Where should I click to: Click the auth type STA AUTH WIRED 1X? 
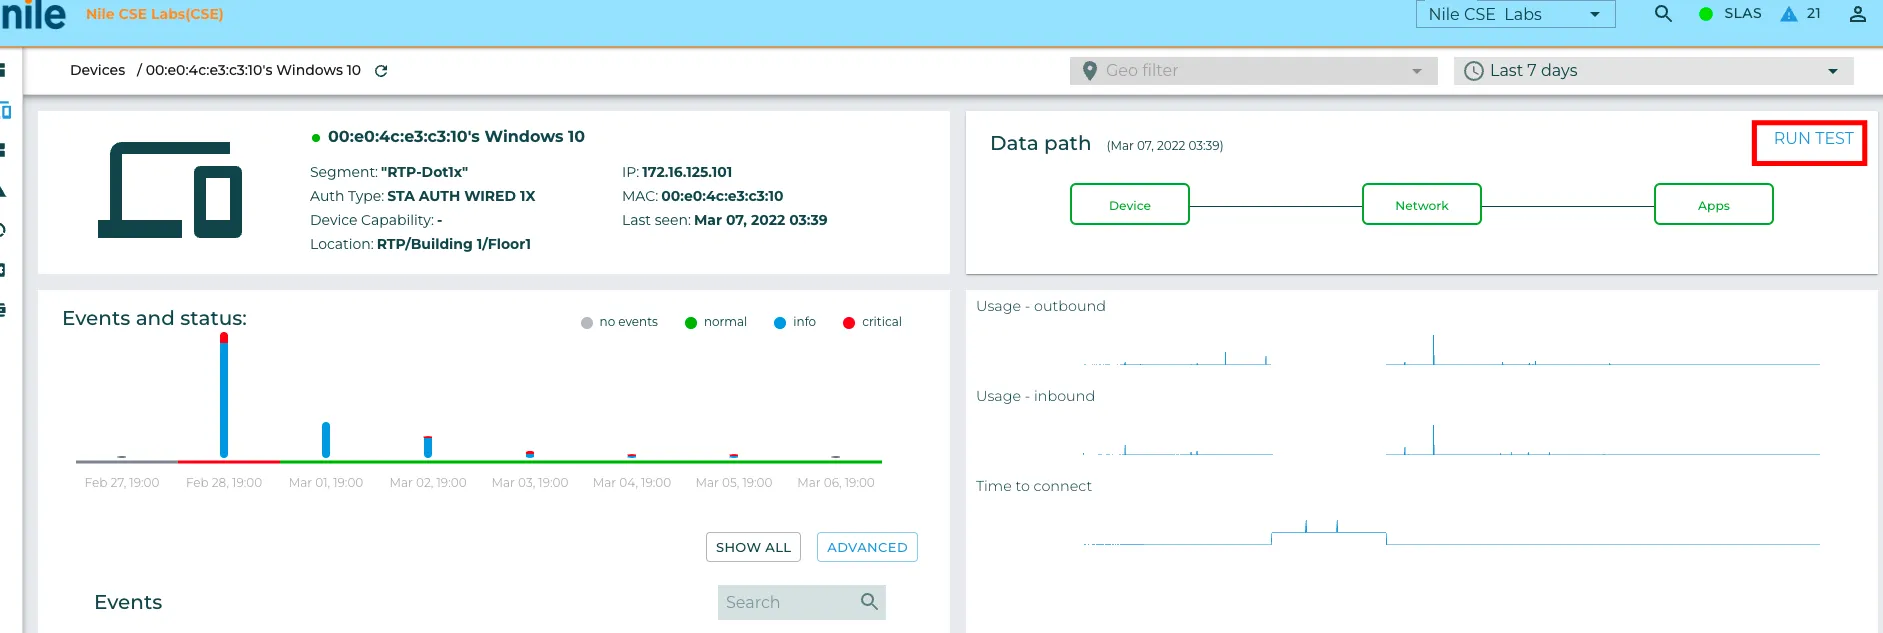click(461, 196)
